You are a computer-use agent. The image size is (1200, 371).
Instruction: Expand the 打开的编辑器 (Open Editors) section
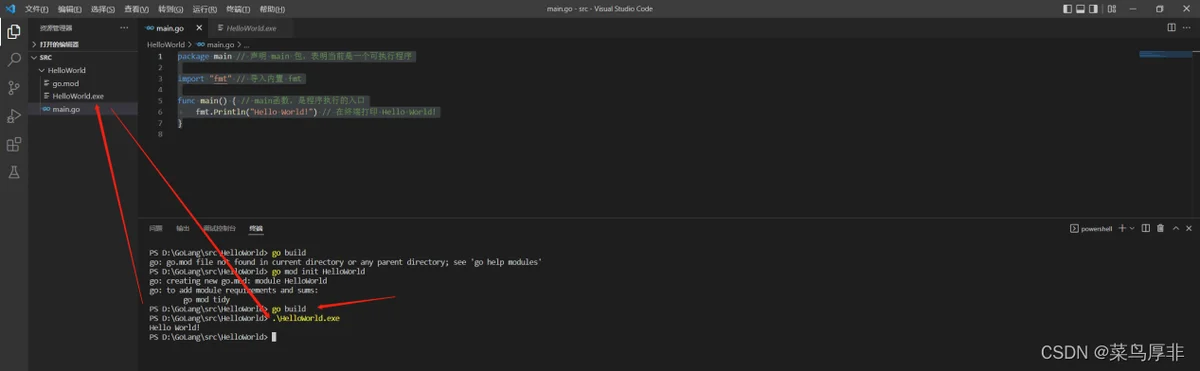tap(83, 44)
